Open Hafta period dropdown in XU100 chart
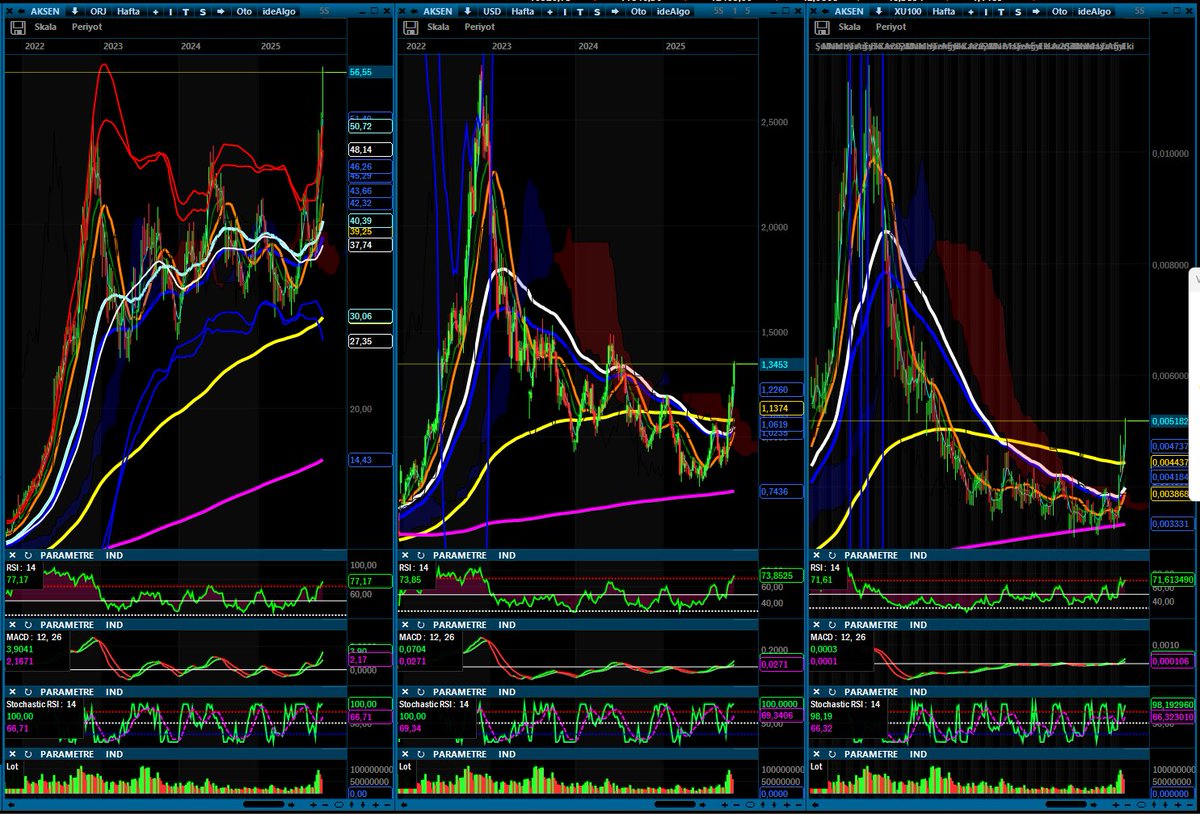 pyautogui.click(x=944, y=11)
